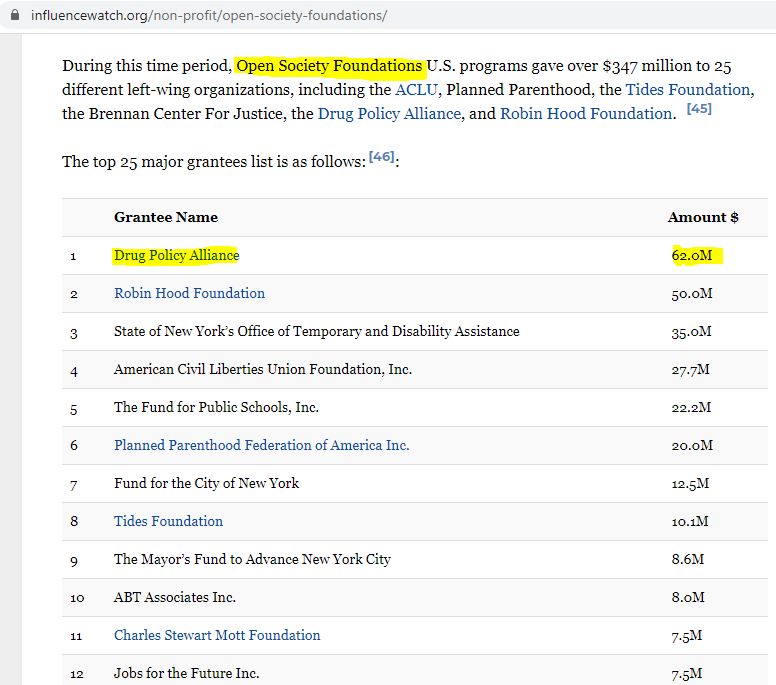Select the 12.5M amount cell
Viewport: 776px width, 685px height.
pos(690,484)
